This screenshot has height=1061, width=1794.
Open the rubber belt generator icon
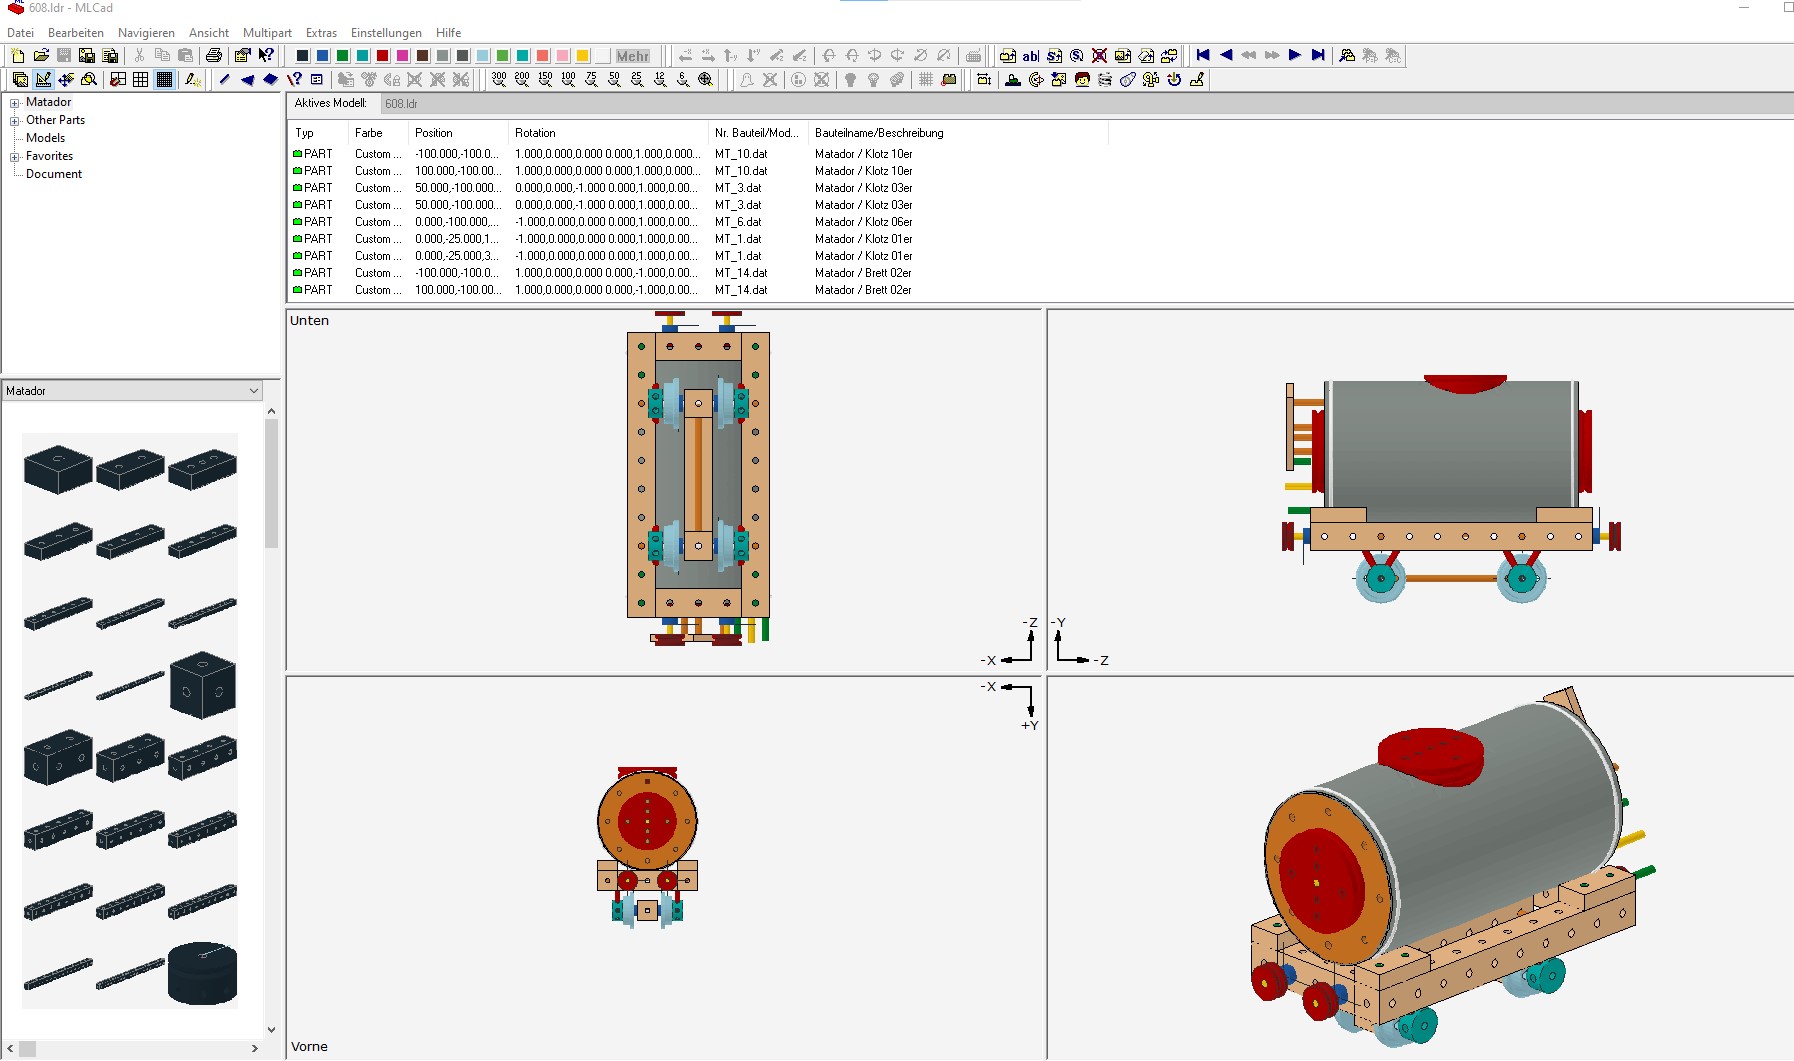(1128, 80)
